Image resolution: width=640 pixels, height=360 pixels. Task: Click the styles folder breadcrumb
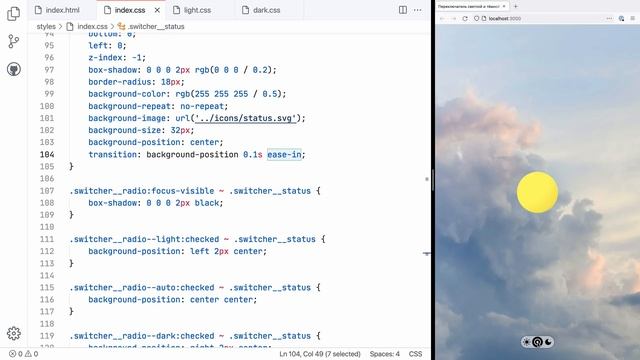pos(46,27)
